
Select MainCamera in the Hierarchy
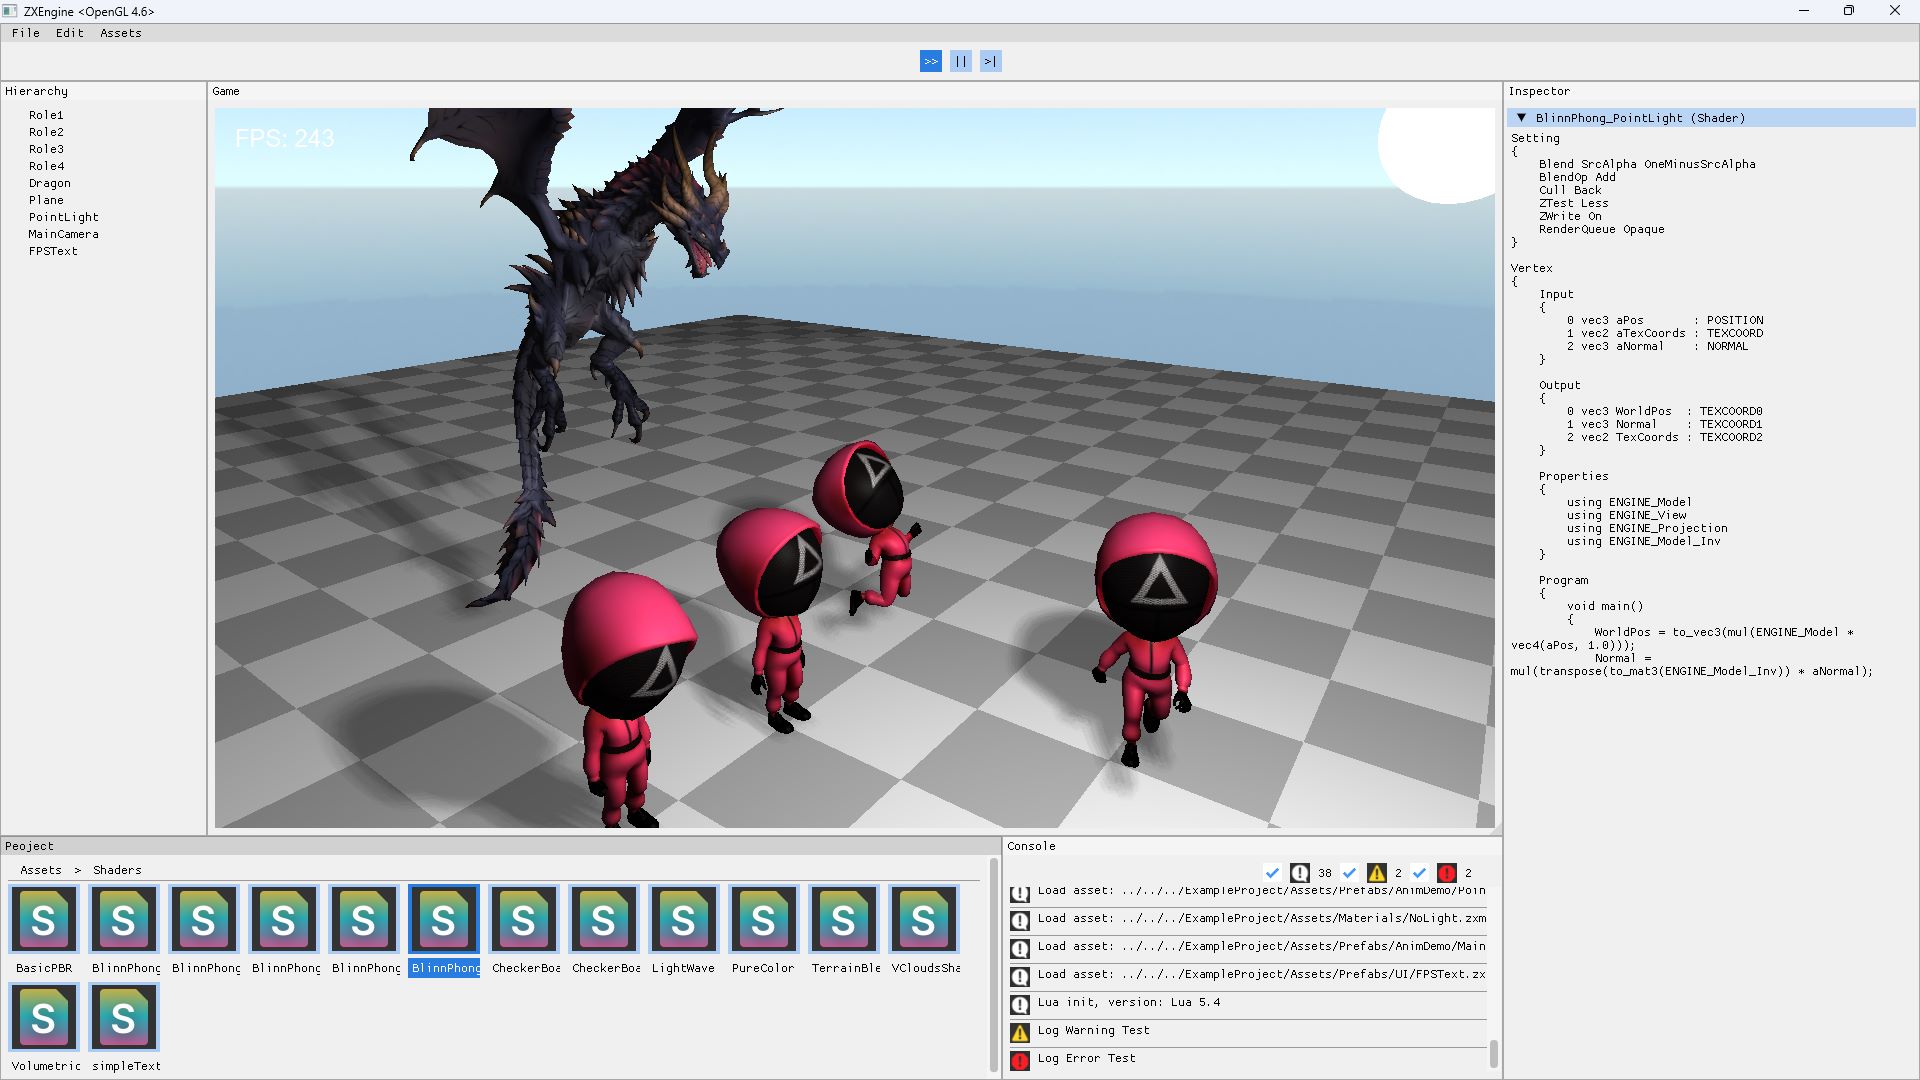63,234
